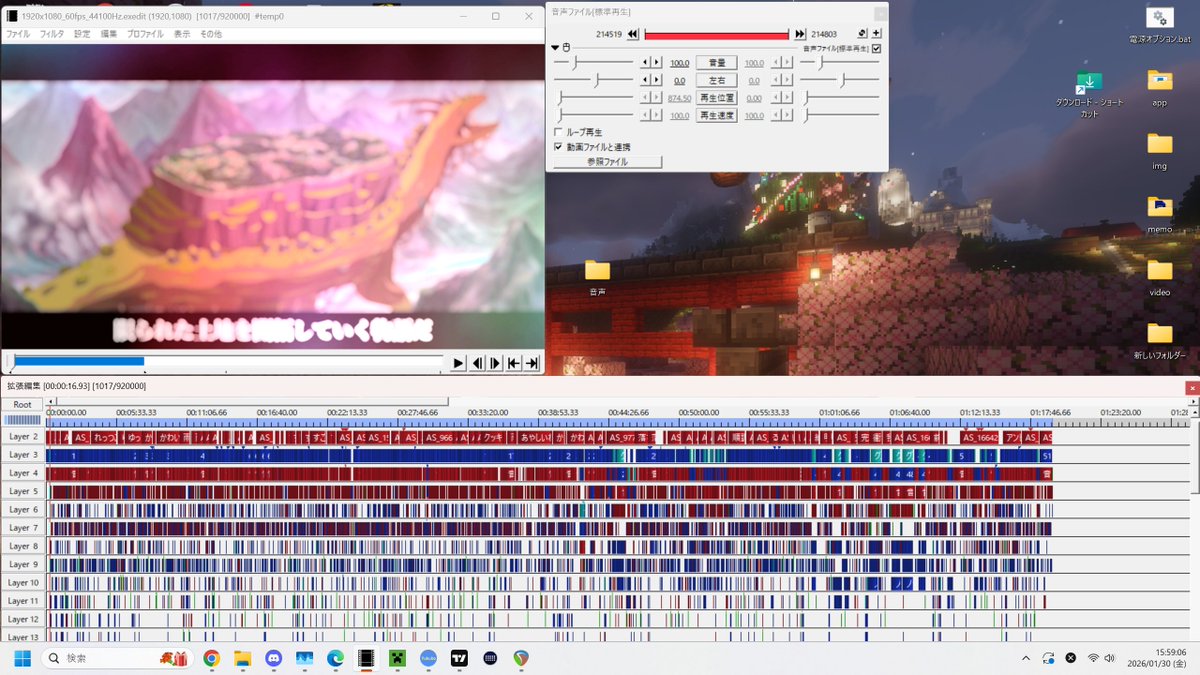Image resolution: width=1200 pixels, height=675 pixels.
Task: Jump to the first frame button
Action: pyautogui.click(x=514, y=363)
